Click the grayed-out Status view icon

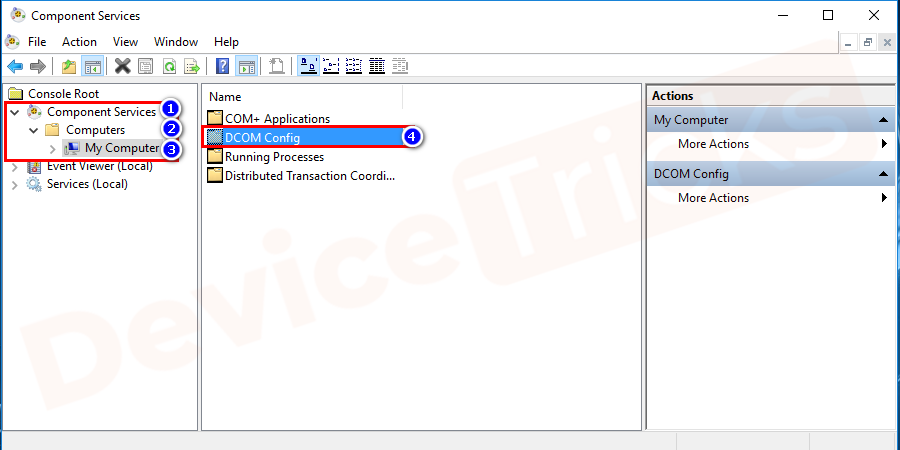[400, 67]
